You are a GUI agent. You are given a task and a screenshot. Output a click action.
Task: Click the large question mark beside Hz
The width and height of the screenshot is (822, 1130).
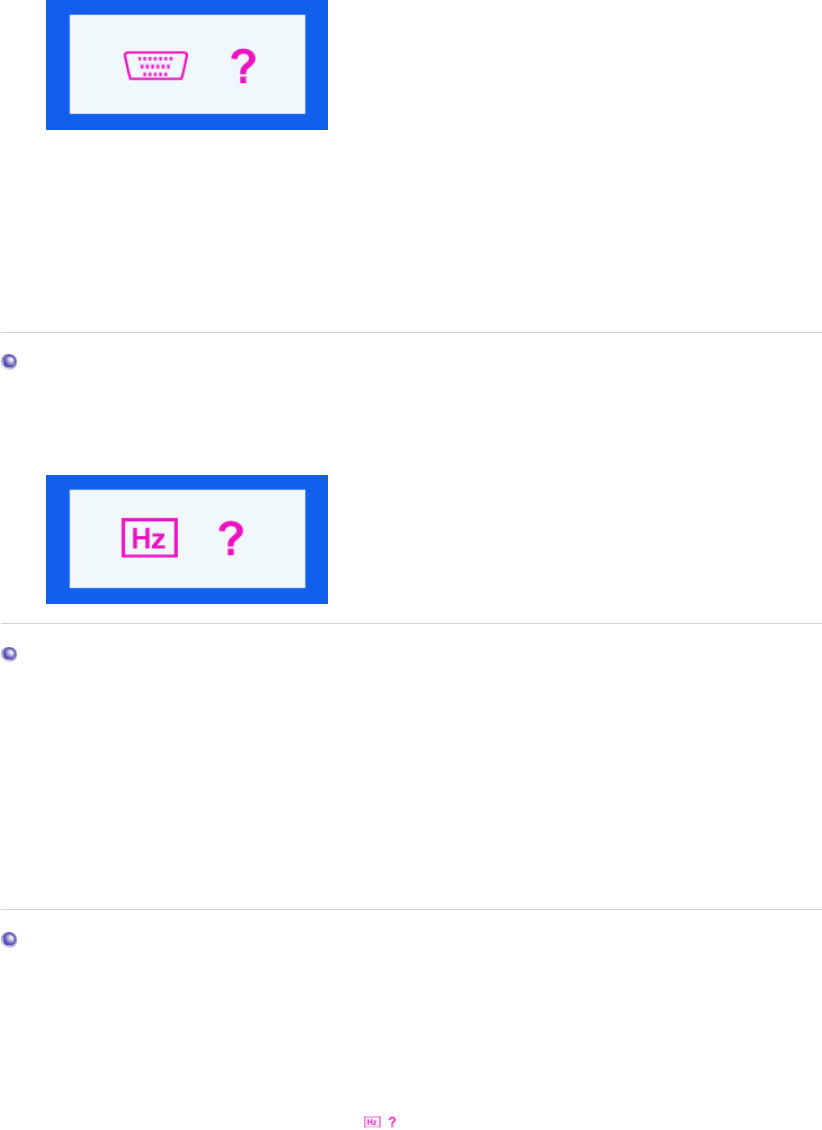pos(231,540)
